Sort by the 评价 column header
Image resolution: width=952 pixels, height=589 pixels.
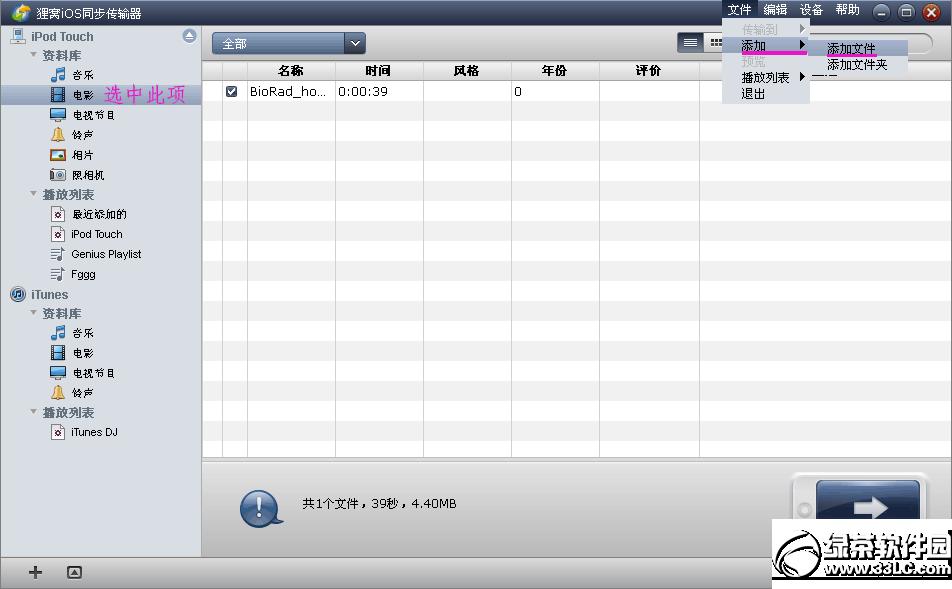648,70
